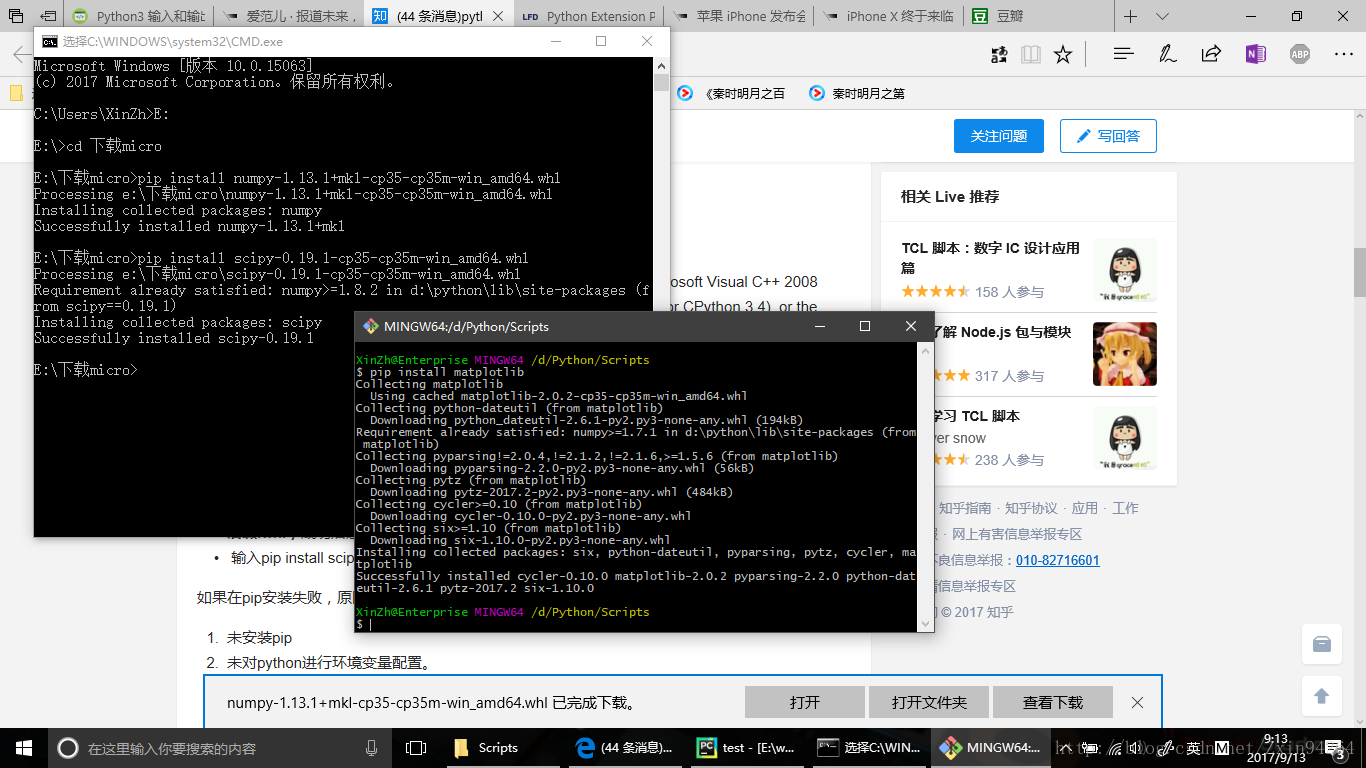The width and height of the screenshot is (1366, 768).
Task: Open the OneNote clipper extension
Action: (x=1255, y=55)
